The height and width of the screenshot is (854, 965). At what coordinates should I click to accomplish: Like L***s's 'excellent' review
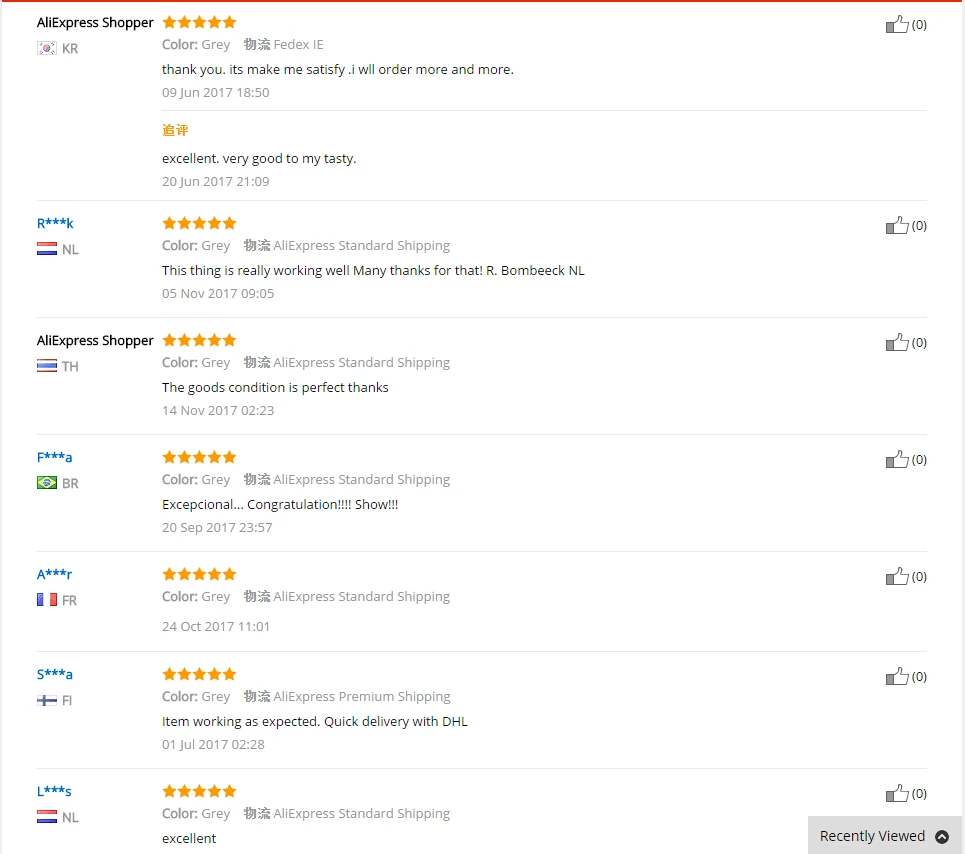click(x=897, y=794)
